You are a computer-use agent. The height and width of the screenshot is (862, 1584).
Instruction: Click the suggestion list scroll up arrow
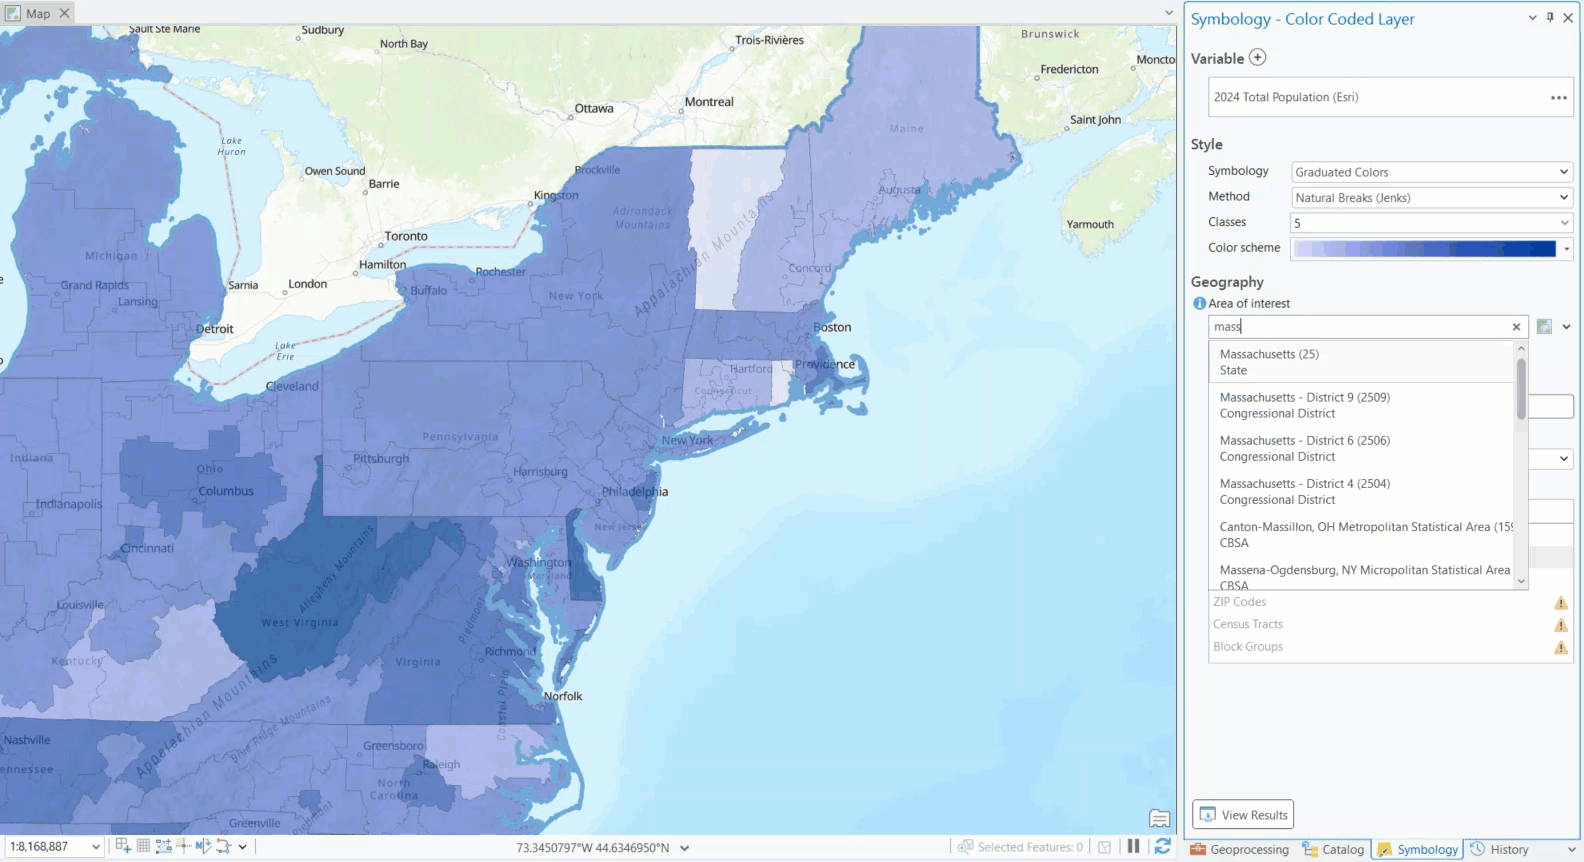[1521, 349]
